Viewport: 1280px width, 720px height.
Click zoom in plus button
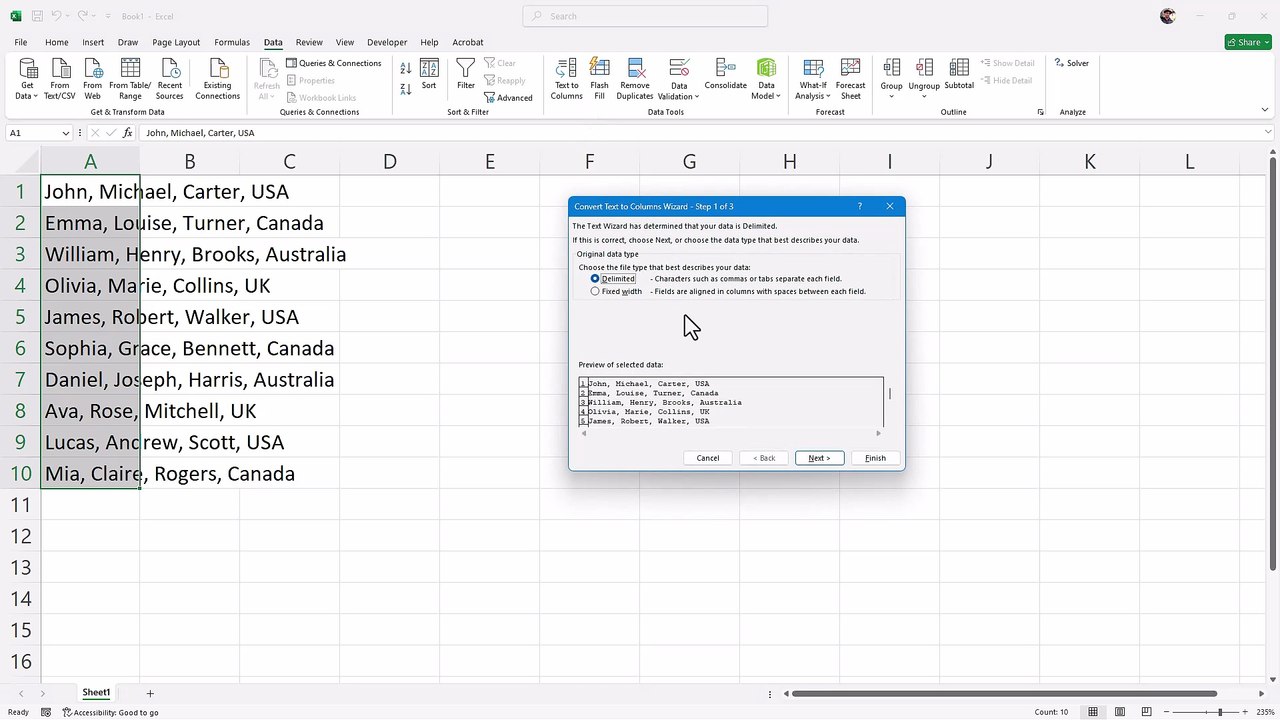[x=1247, y=712]
